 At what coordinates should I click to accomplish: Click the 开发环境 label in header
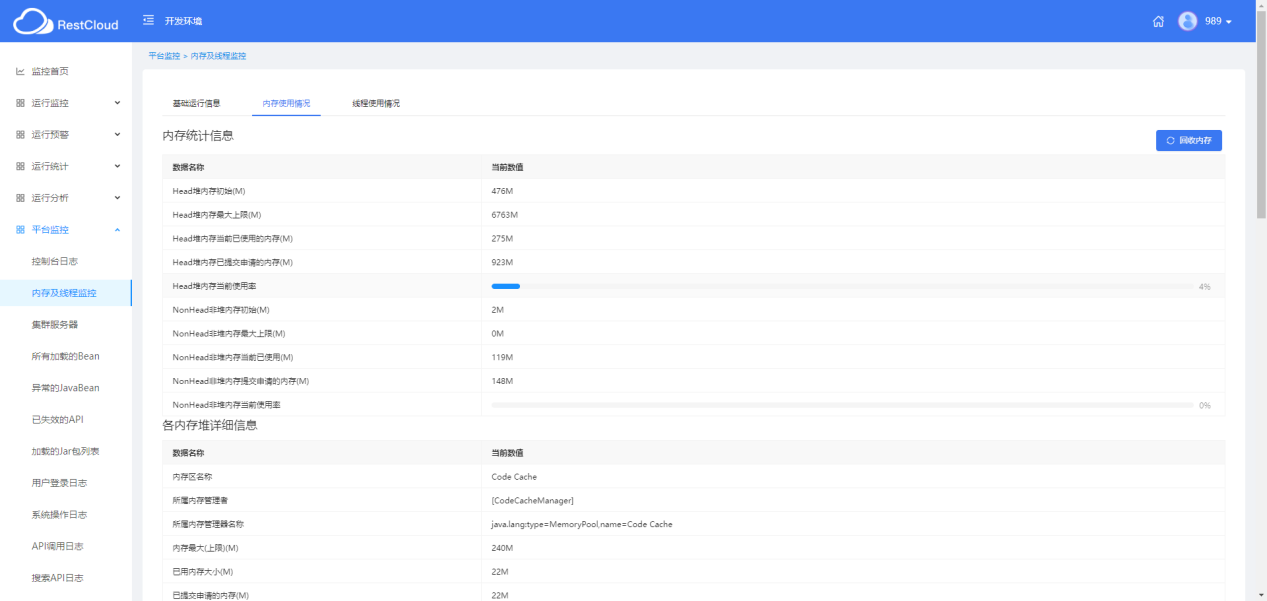point(183,21)
